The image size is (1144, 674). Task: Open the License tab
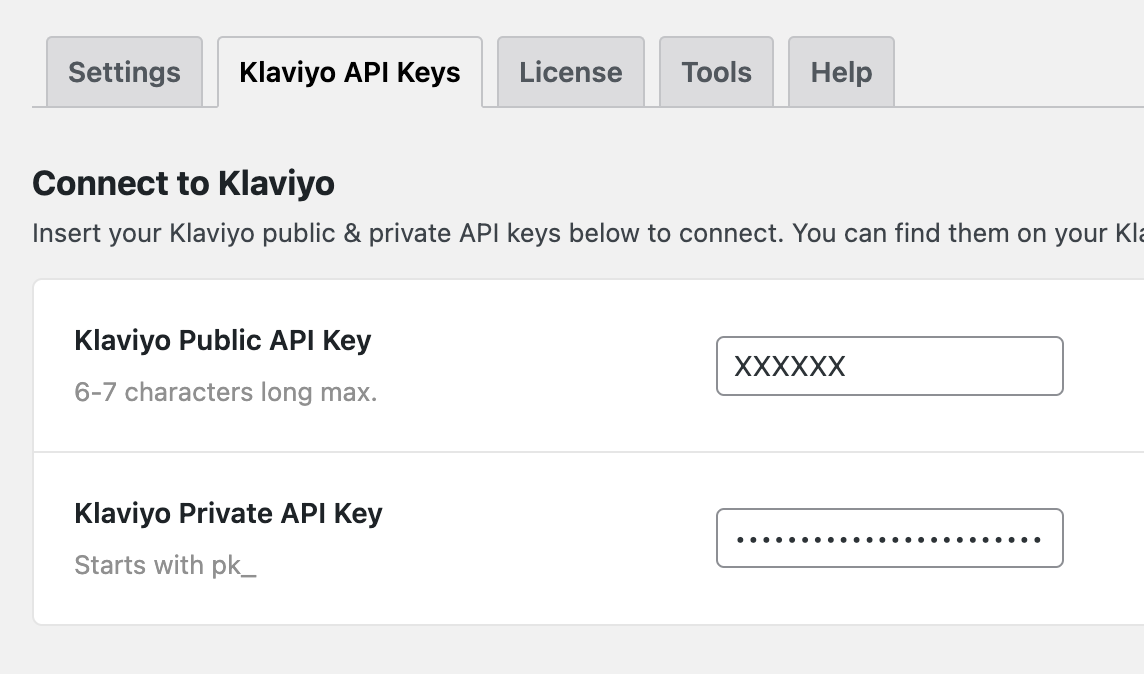pos(570,71)
